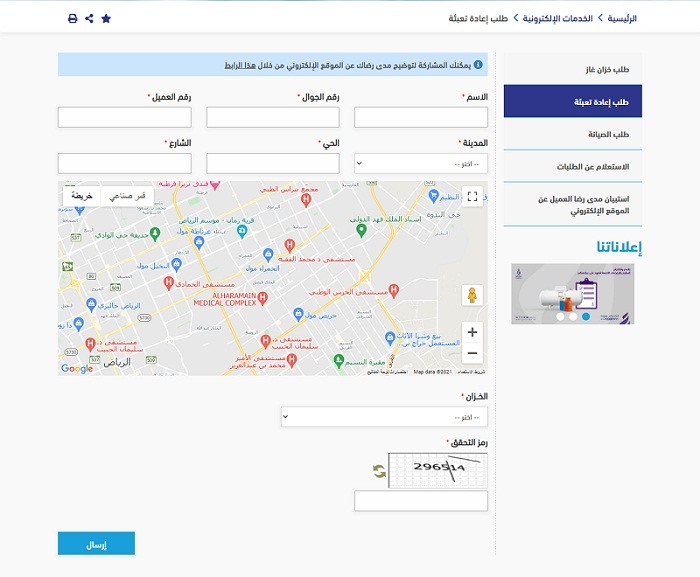
Task: Go to الخدمات الإلكترونية breadcrumb link
Action: click(x=558, y=18)
